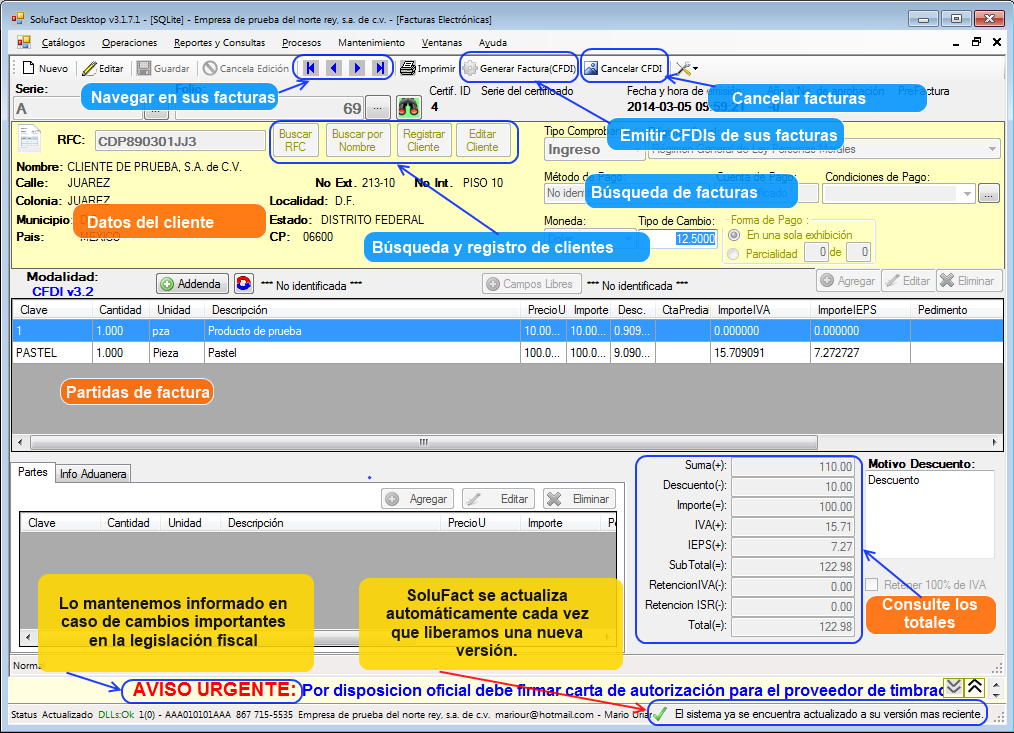Switch to the Info Aduanera tab

click(93, 474)
